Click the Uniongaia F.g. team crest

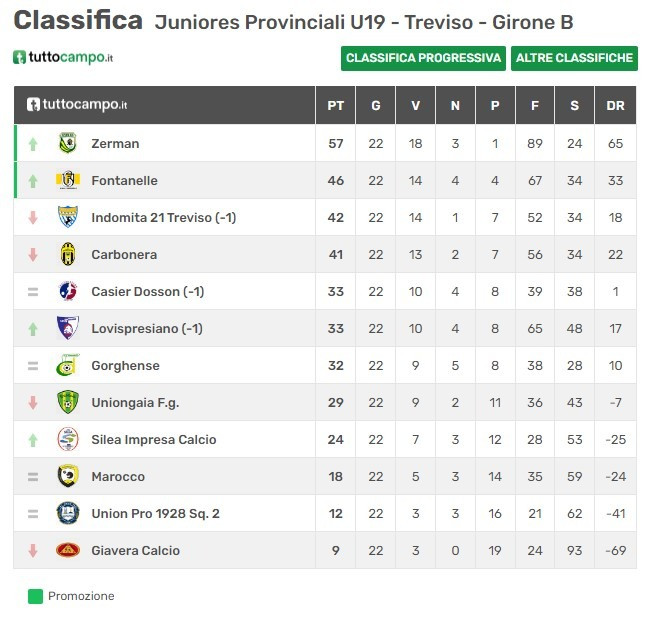67,402
